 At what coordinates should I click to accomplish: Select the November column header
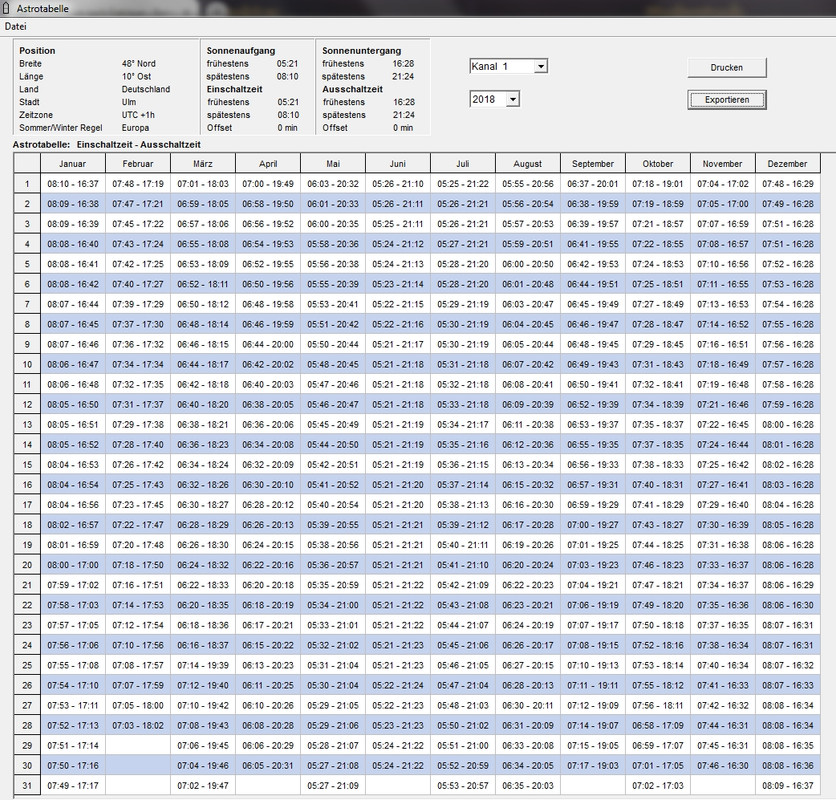point(724,164)
